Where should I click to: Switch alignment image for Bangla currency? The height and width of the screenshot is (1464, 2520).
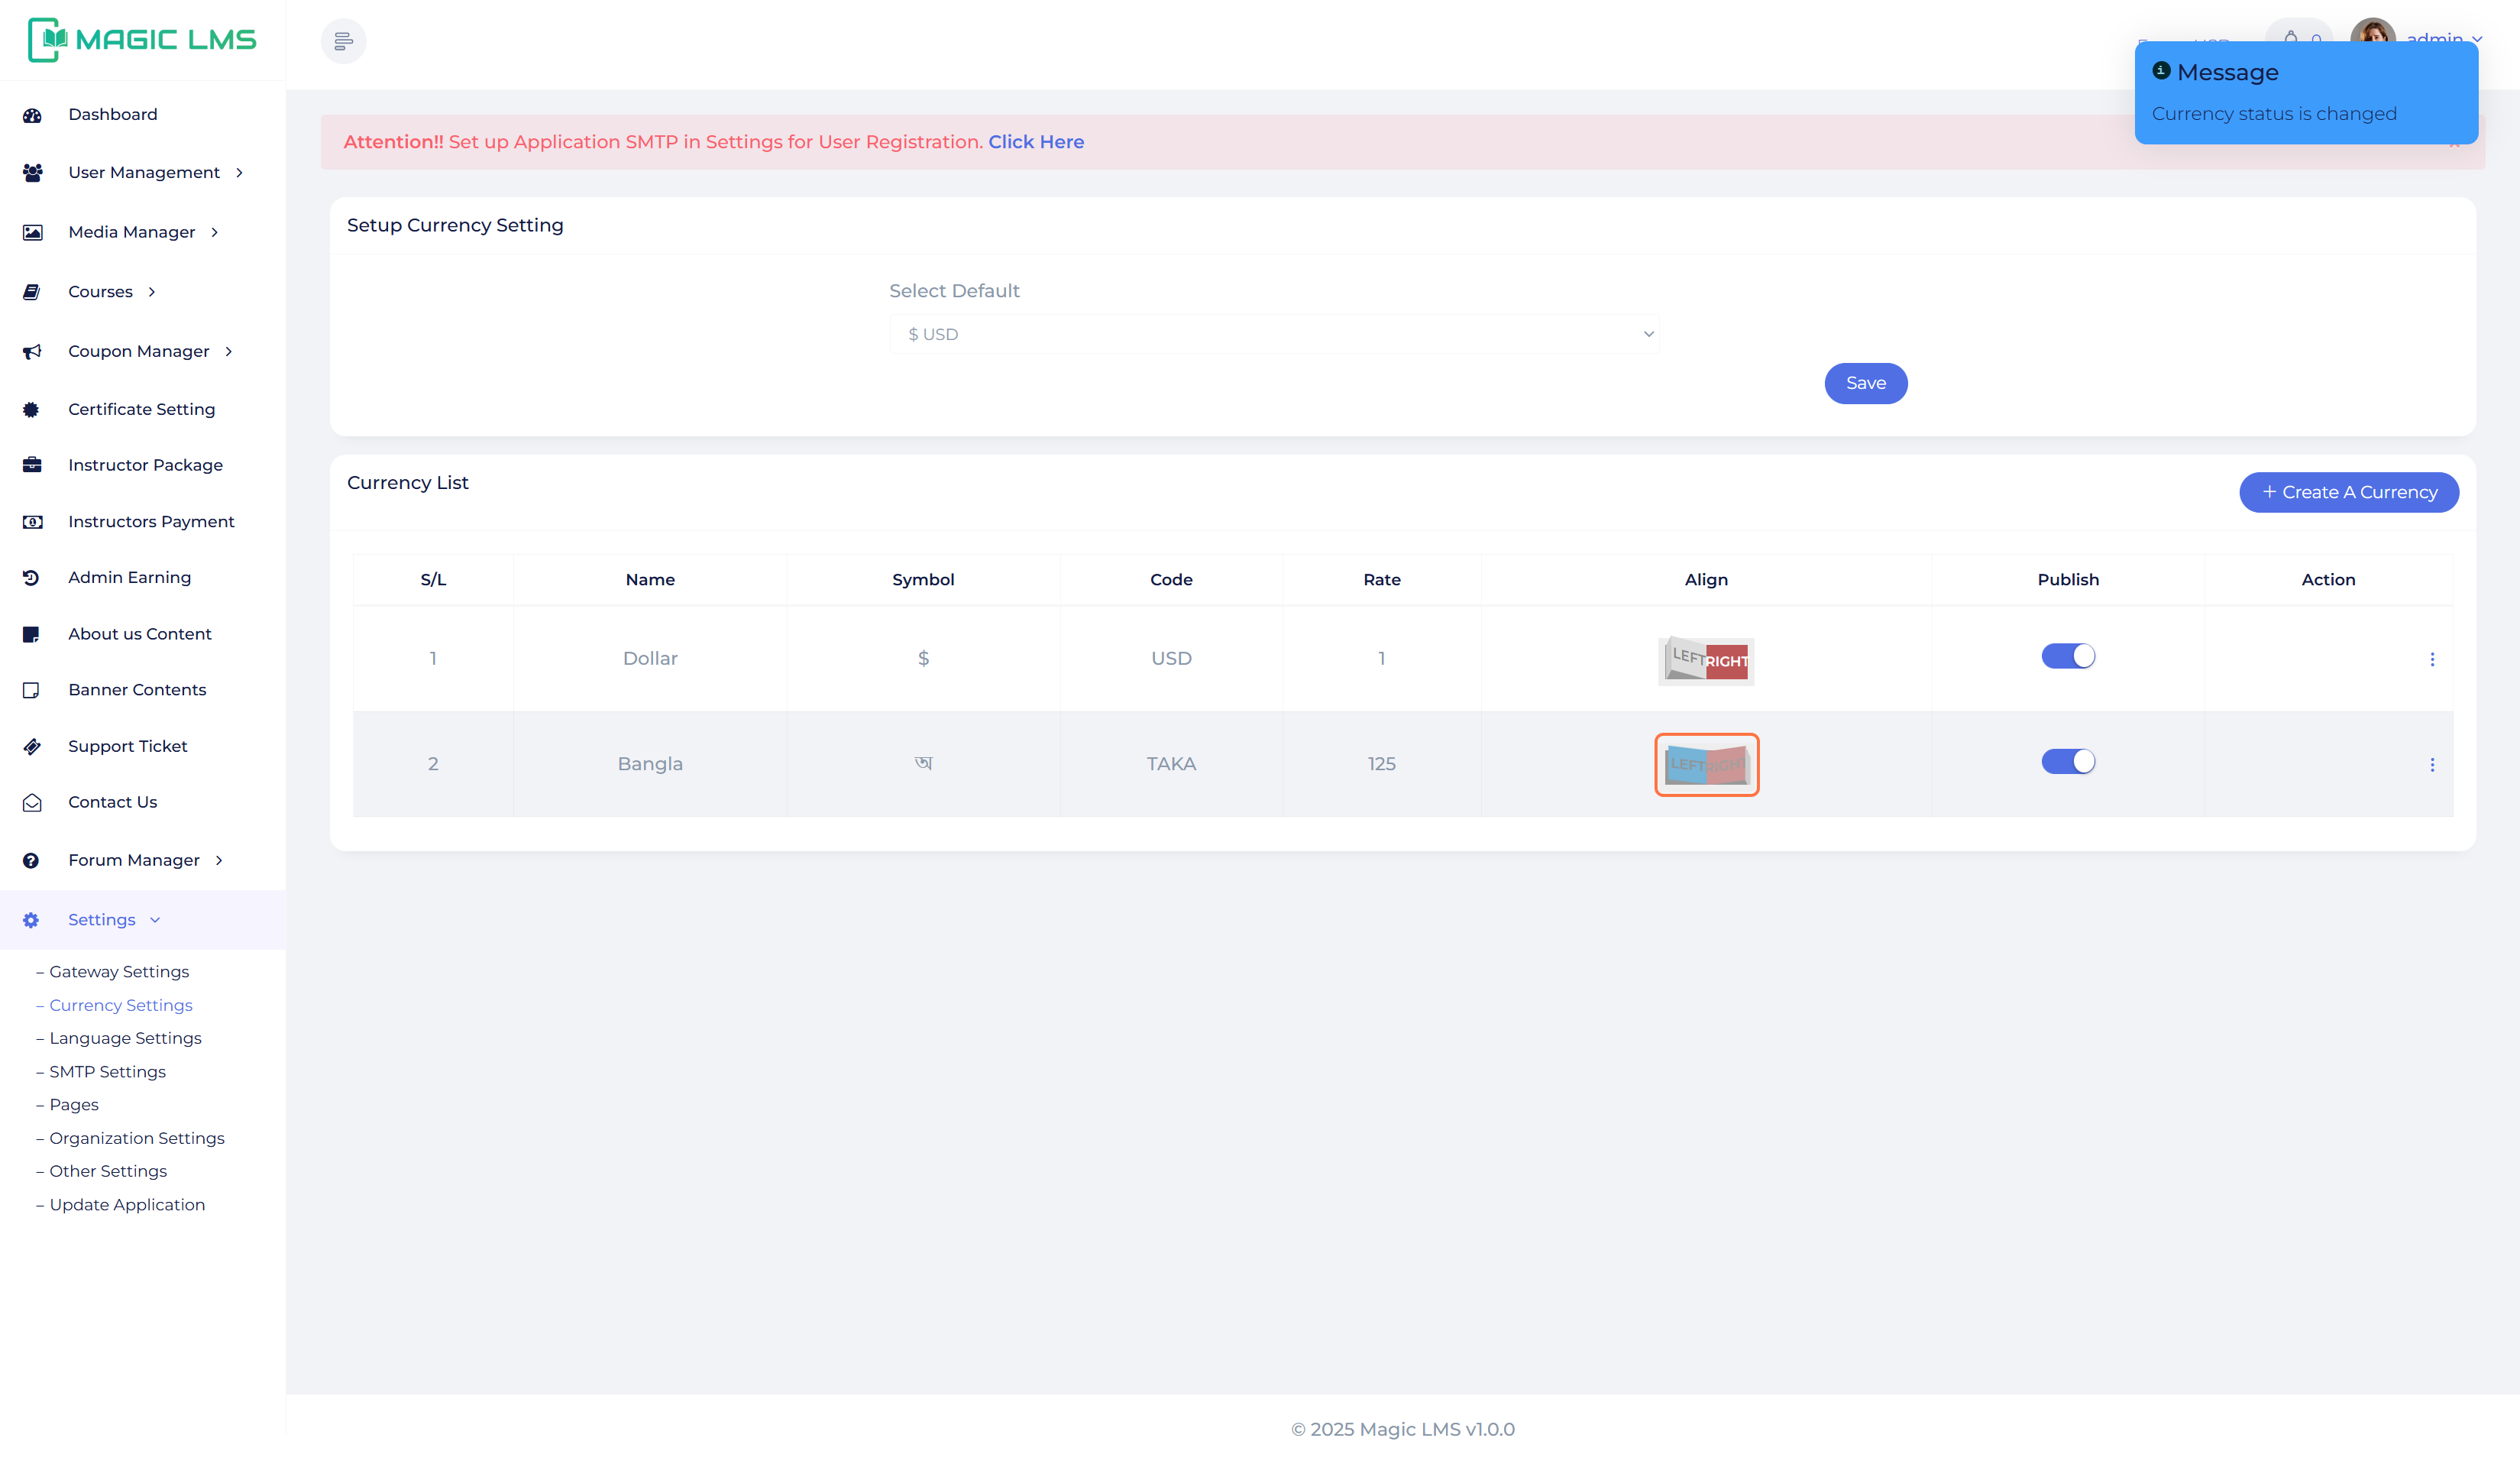(x=1706, y=765)
